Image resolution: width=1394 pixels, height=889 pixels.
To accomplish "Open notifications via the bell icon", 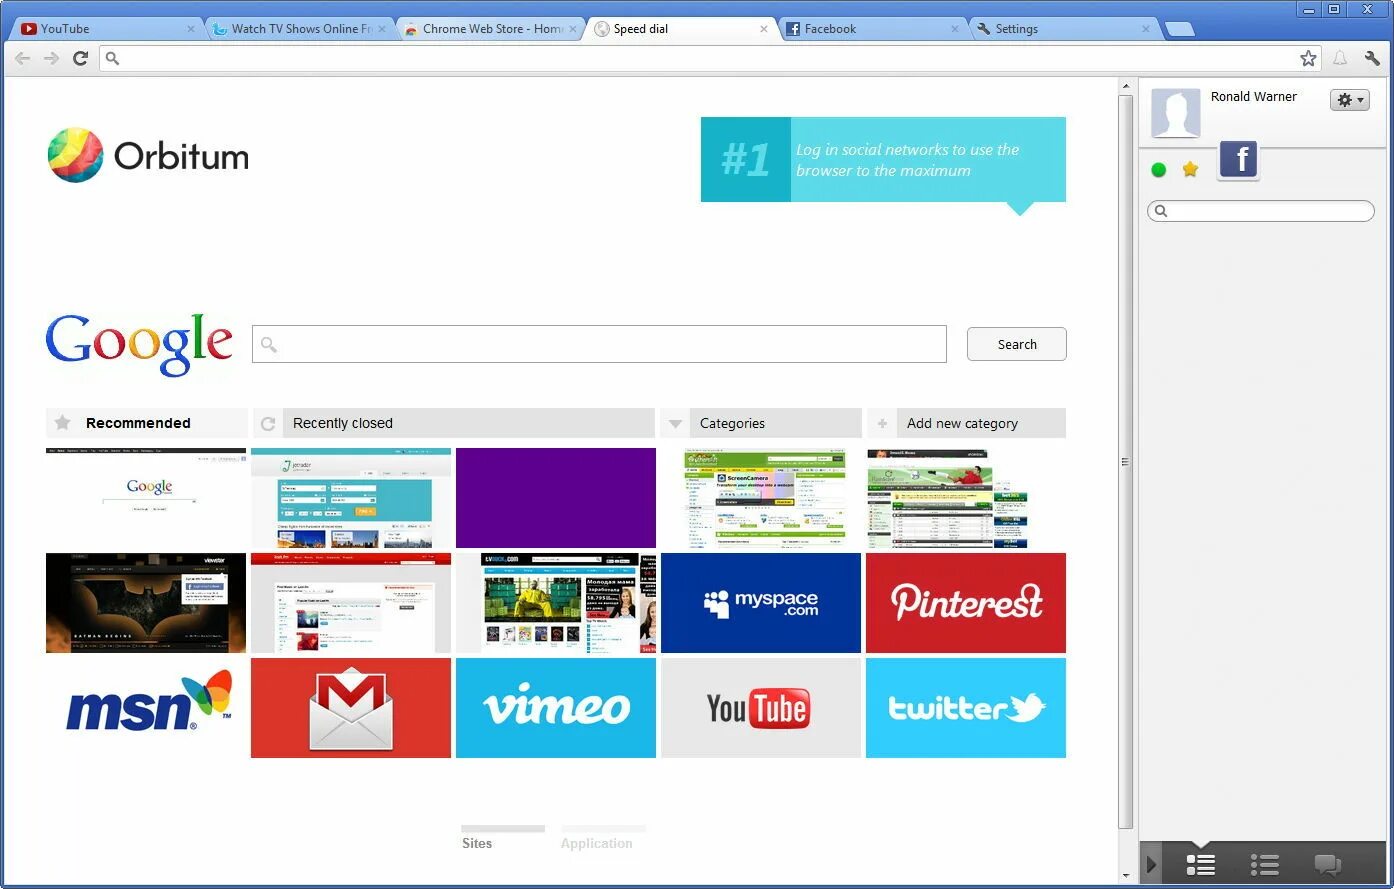I will pyautogui.click(x=1340, y=59).
